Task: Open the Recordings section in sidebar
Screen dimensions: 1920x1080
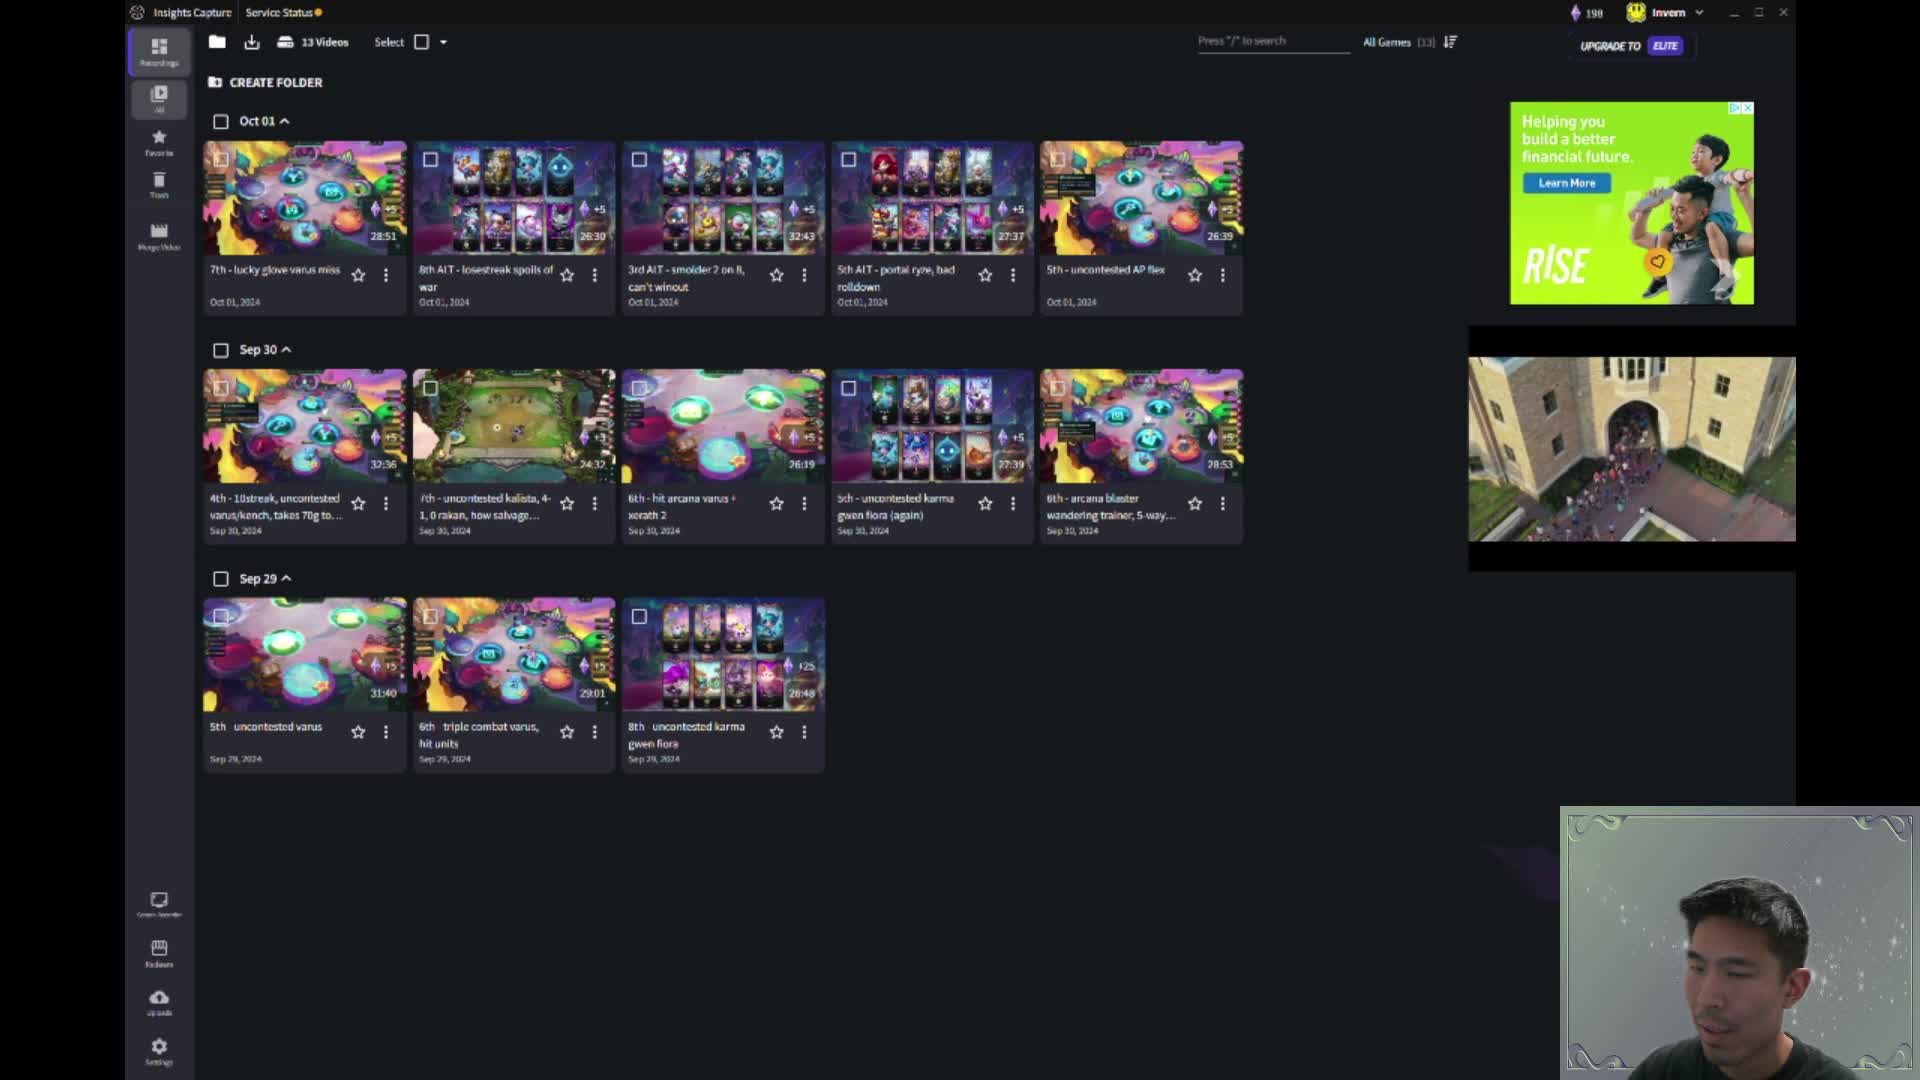Action: click(159, 52)
